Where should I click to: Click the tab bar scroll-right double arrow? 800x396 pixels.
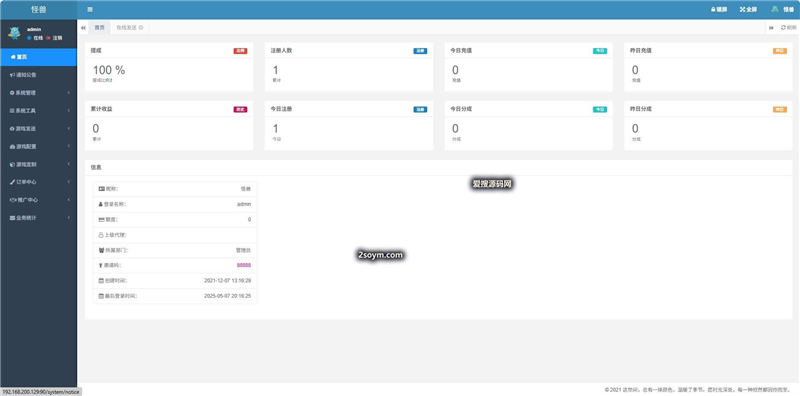771,28
